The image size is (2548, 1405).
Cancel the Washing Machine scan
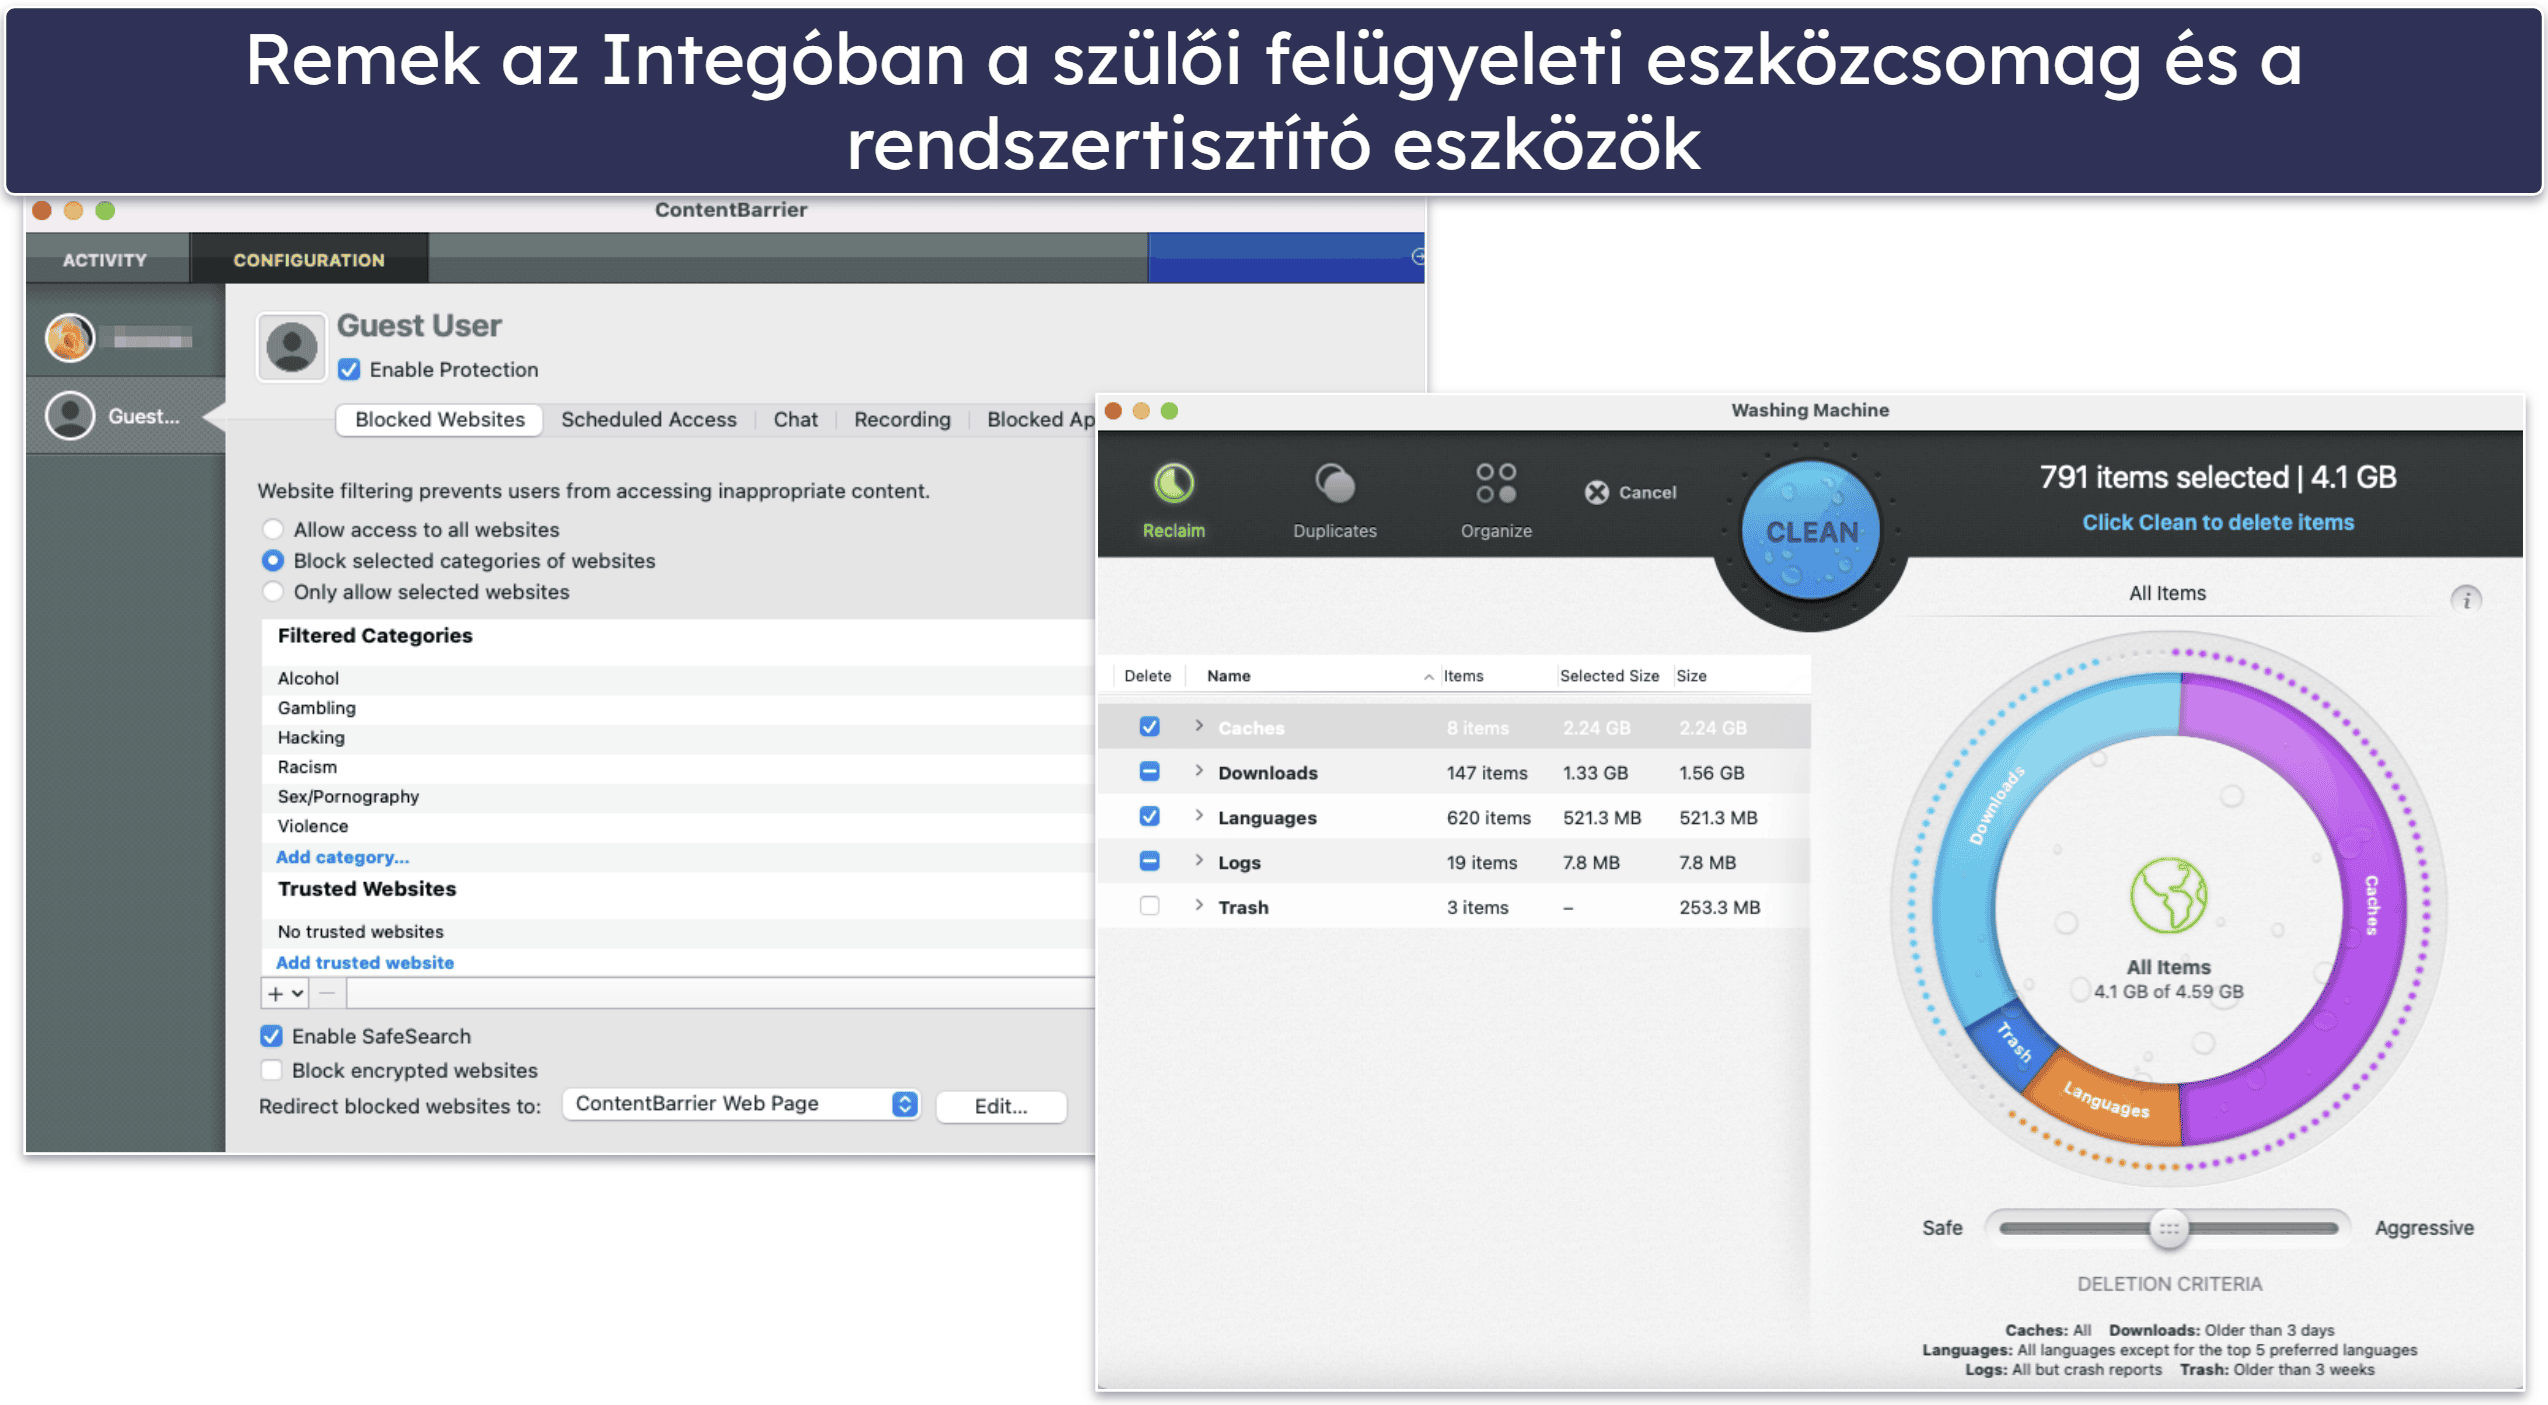pos(1630,492)
